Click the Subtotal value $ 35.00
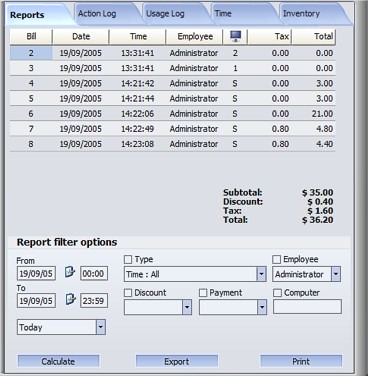368x376 pixels. (x=318, y=192)
